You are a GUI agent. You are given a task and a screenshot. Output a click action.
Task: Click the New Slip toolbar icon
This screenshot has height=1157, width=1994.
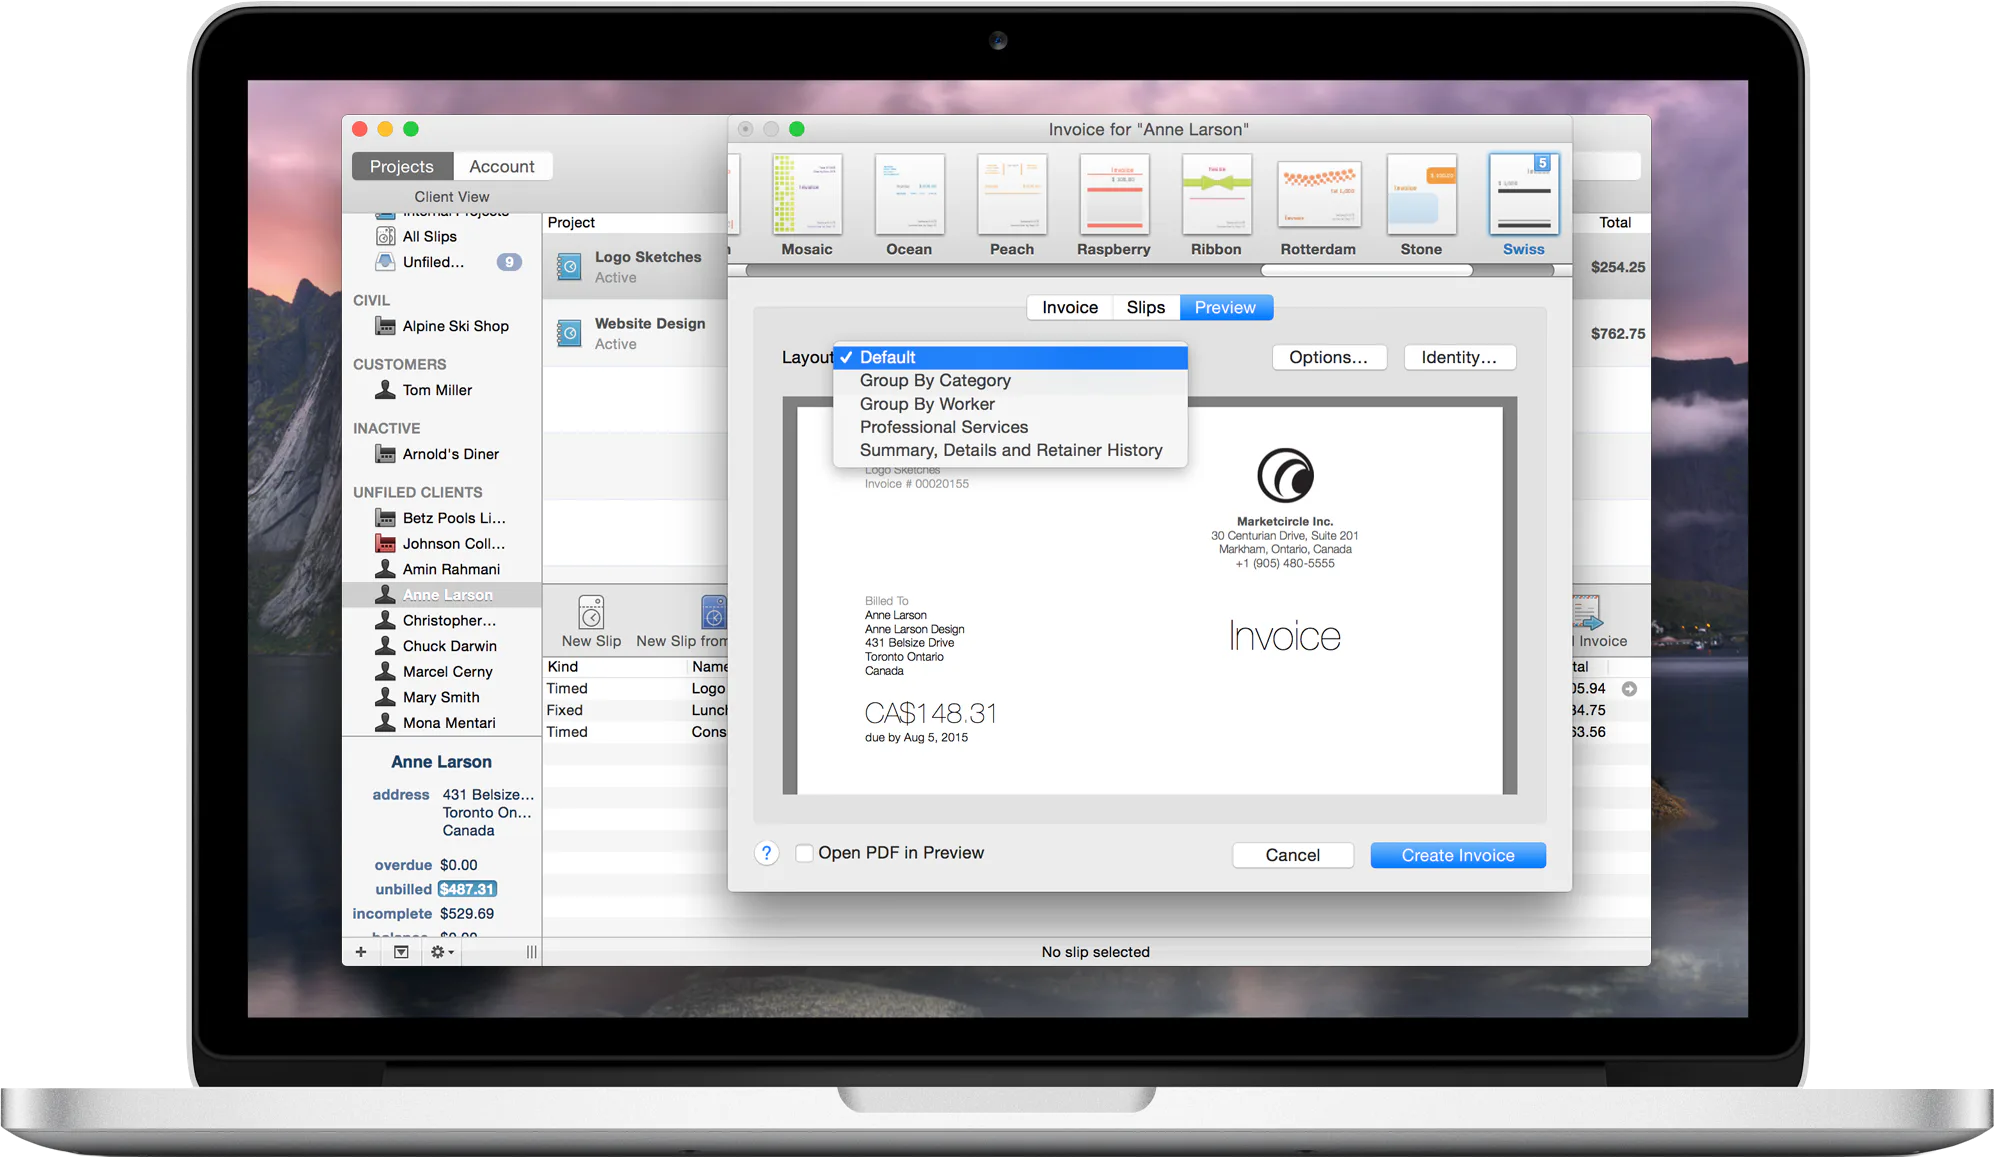[x=591, y=612]
